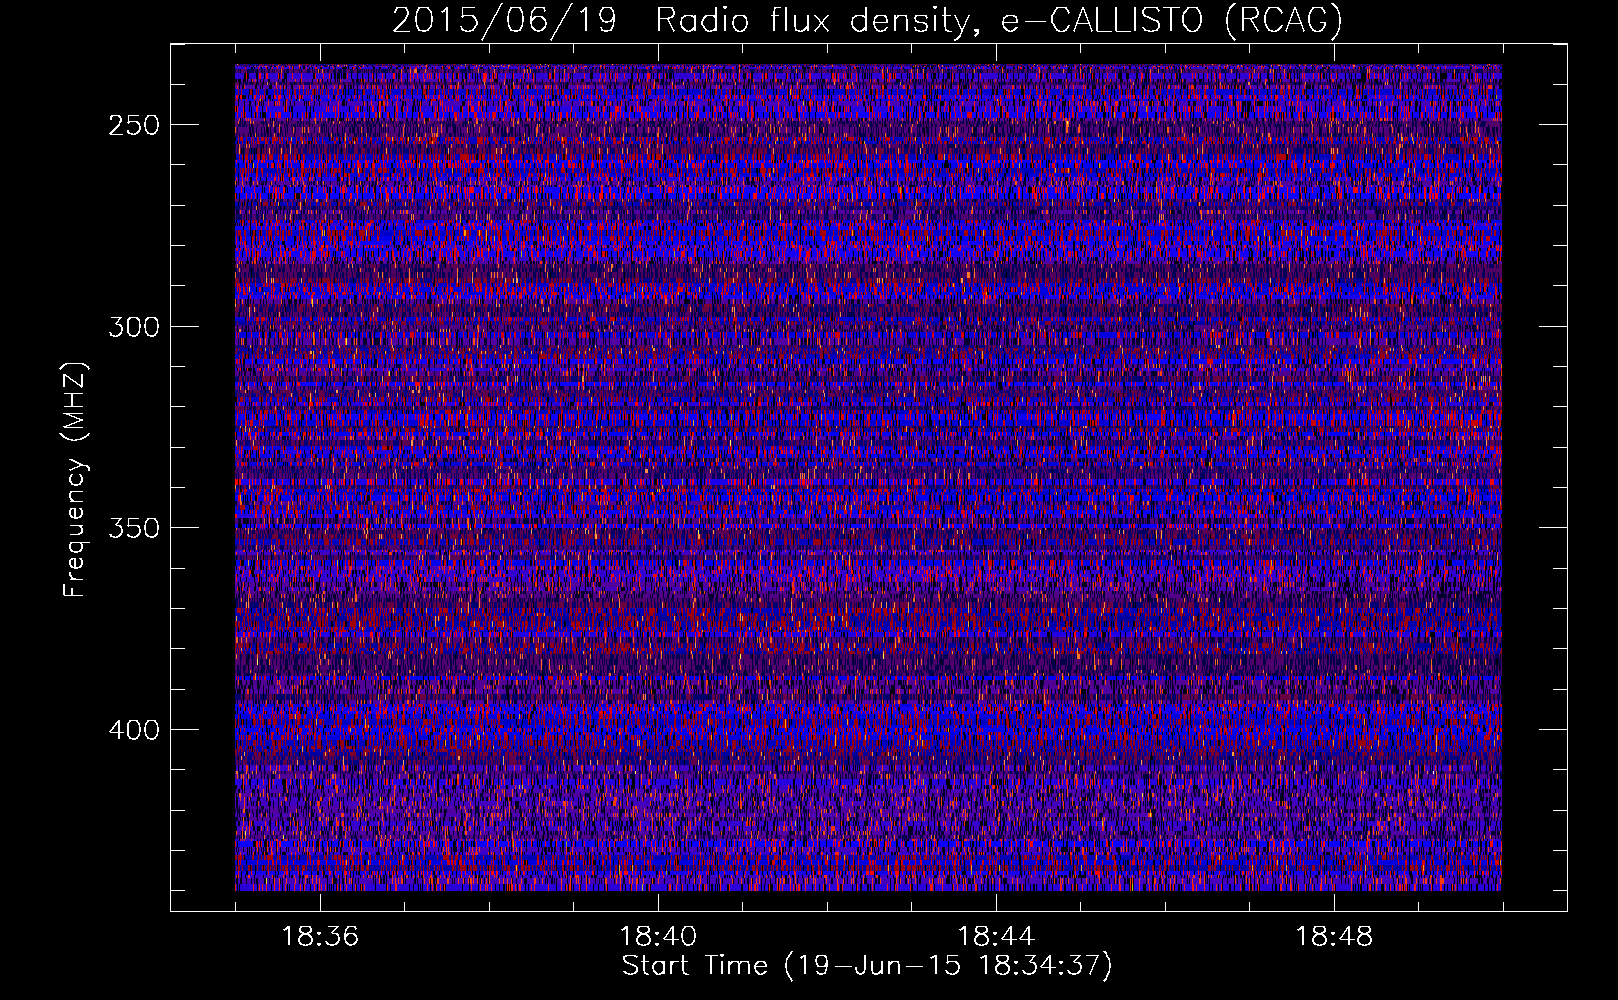The width and height of the screenshot is (1618, 1000).
Task: Click the 400 frequency tick label
Action: click(134, 730)
